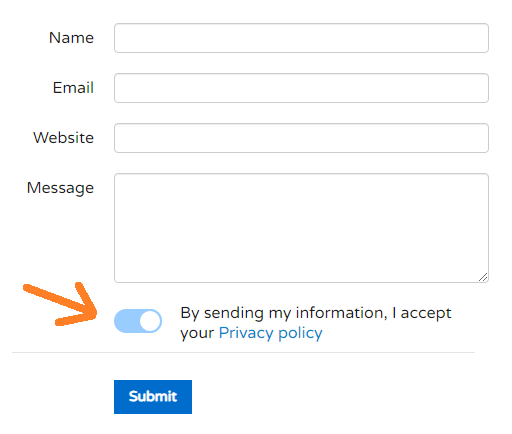The height and width of the screenshot is (434, 512).
Task: Click the divider line above Submit
Action: tap(243, 352)
